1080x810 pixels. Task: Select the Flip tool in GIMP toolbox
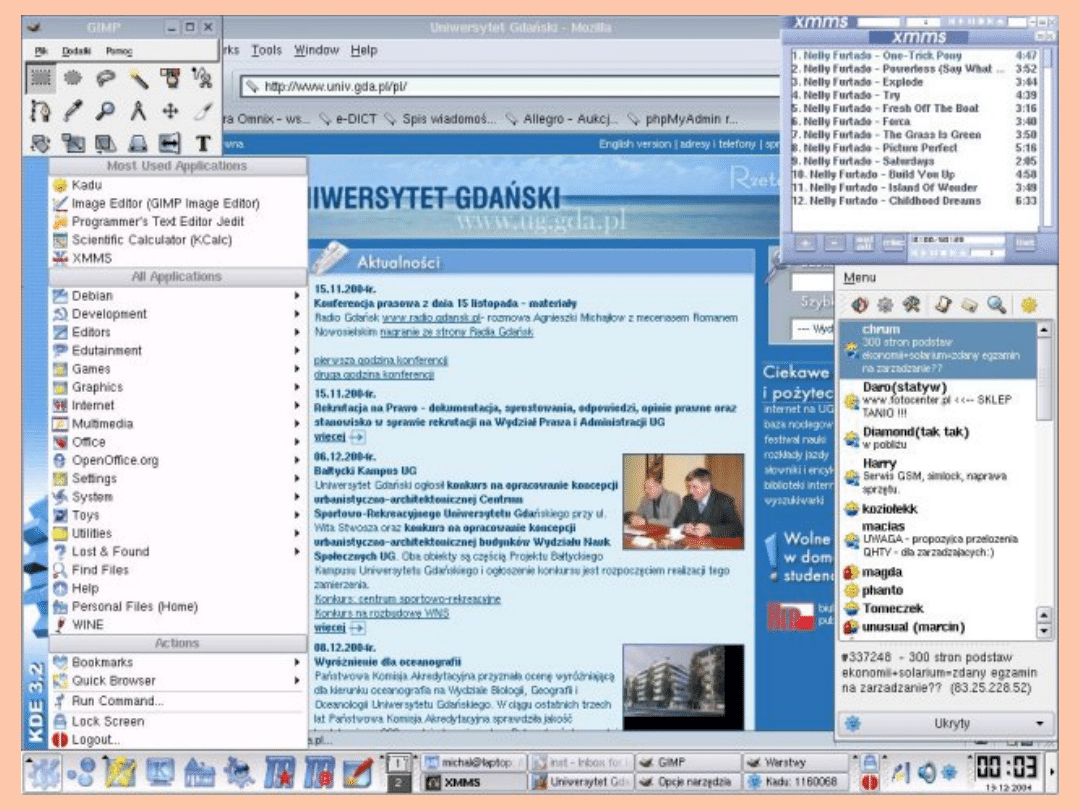tap(170, 143)
